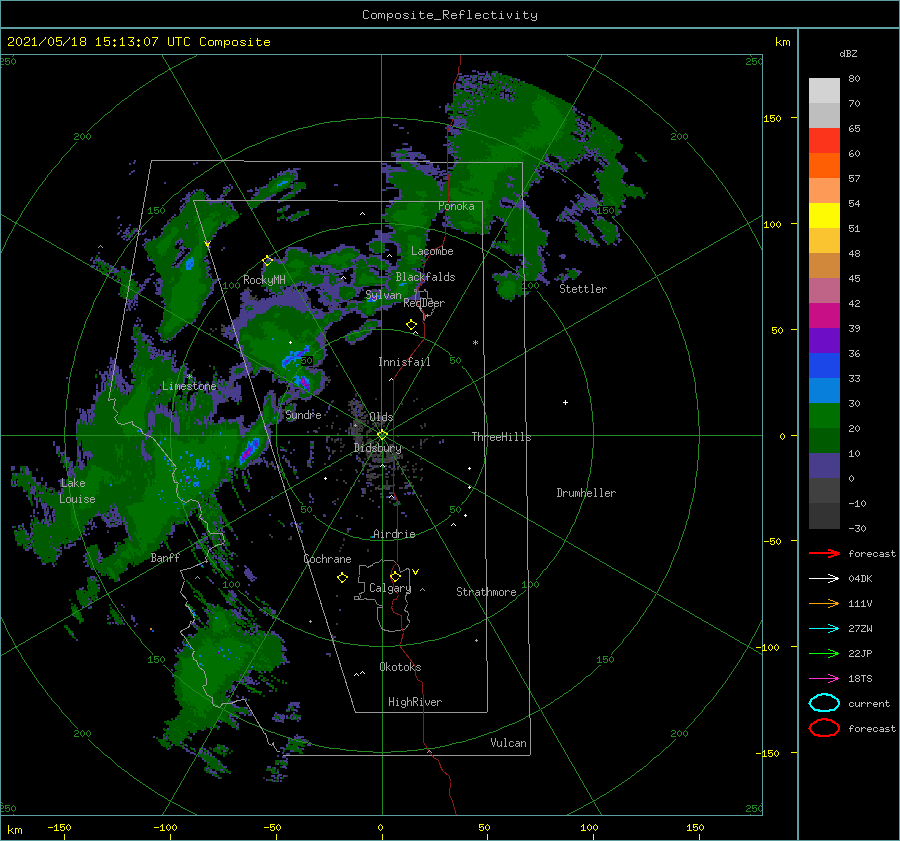This screenshot has width=900, height=841.
Task: Click the light blue 30–33 dBZ swatch
Action: [x=824, y=390]
